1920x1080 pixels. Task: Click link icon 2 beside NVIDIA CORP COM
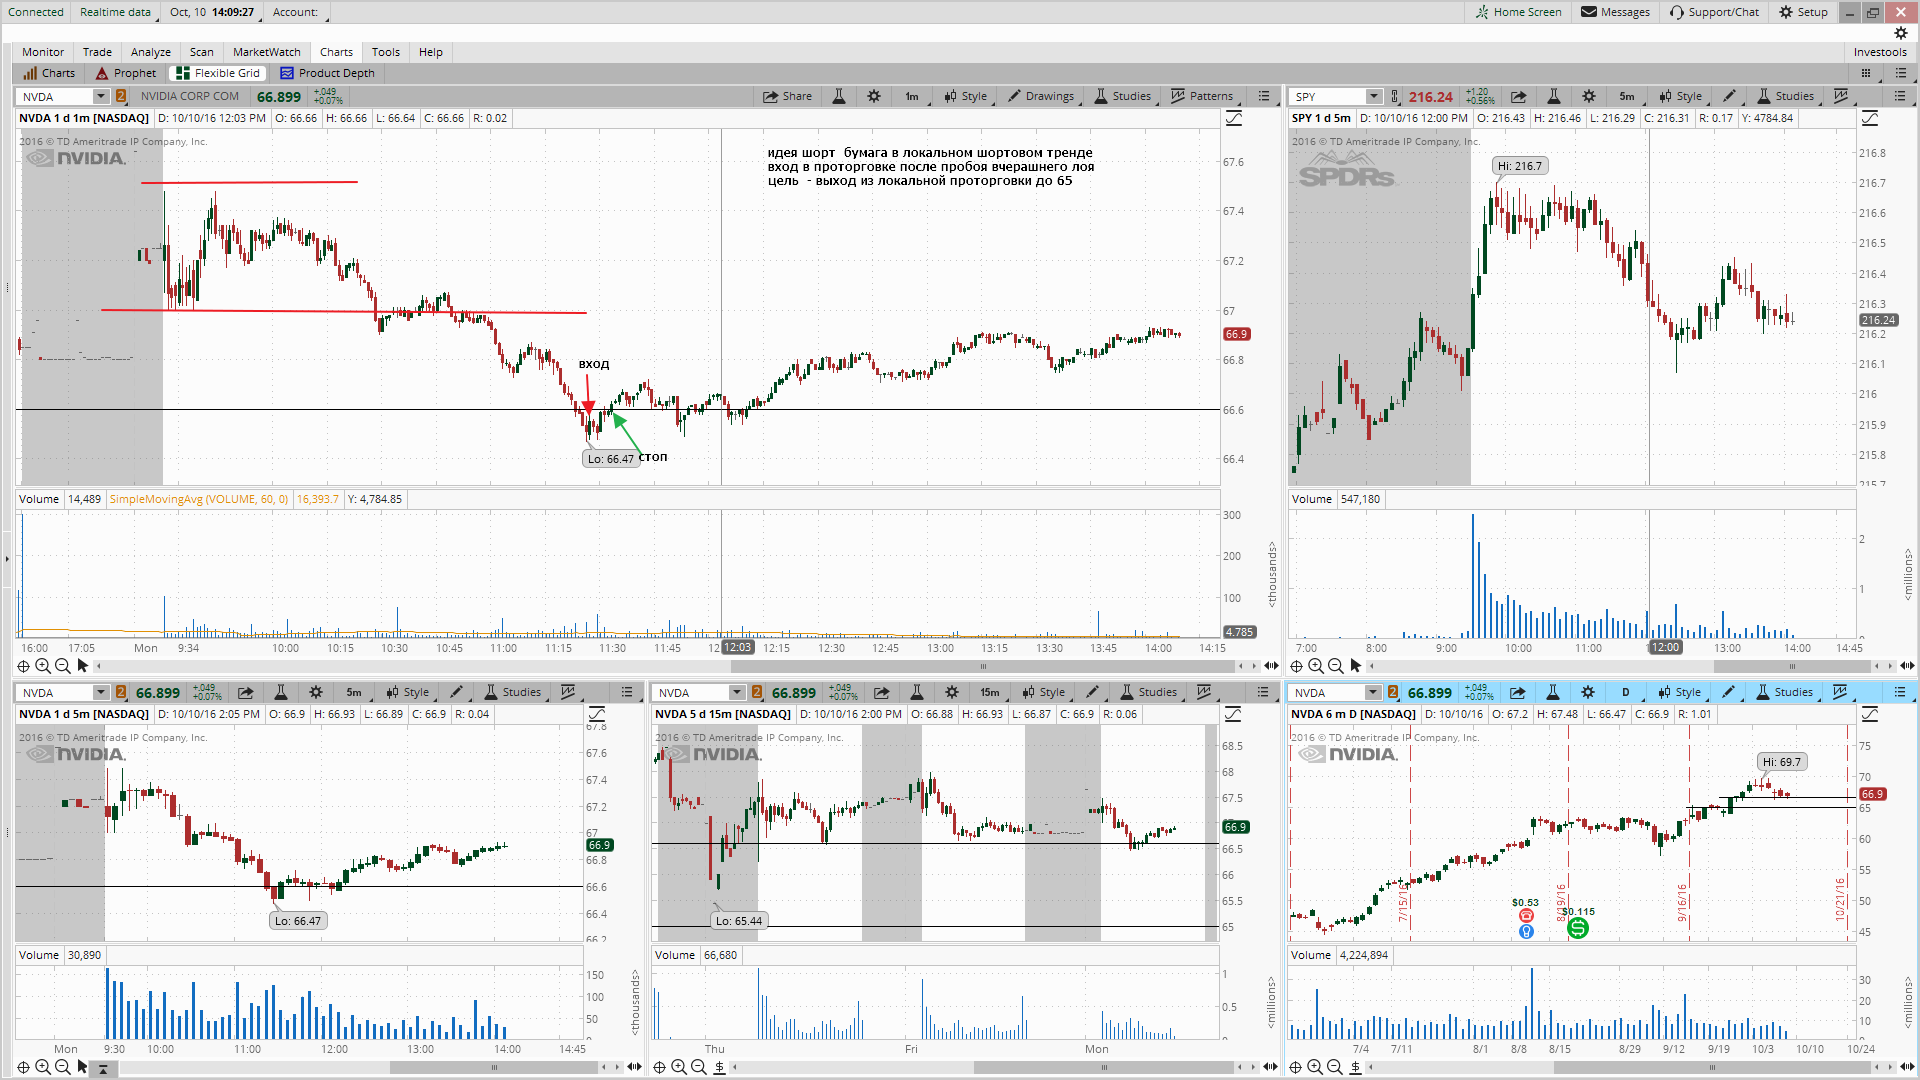tap(121, 97)
